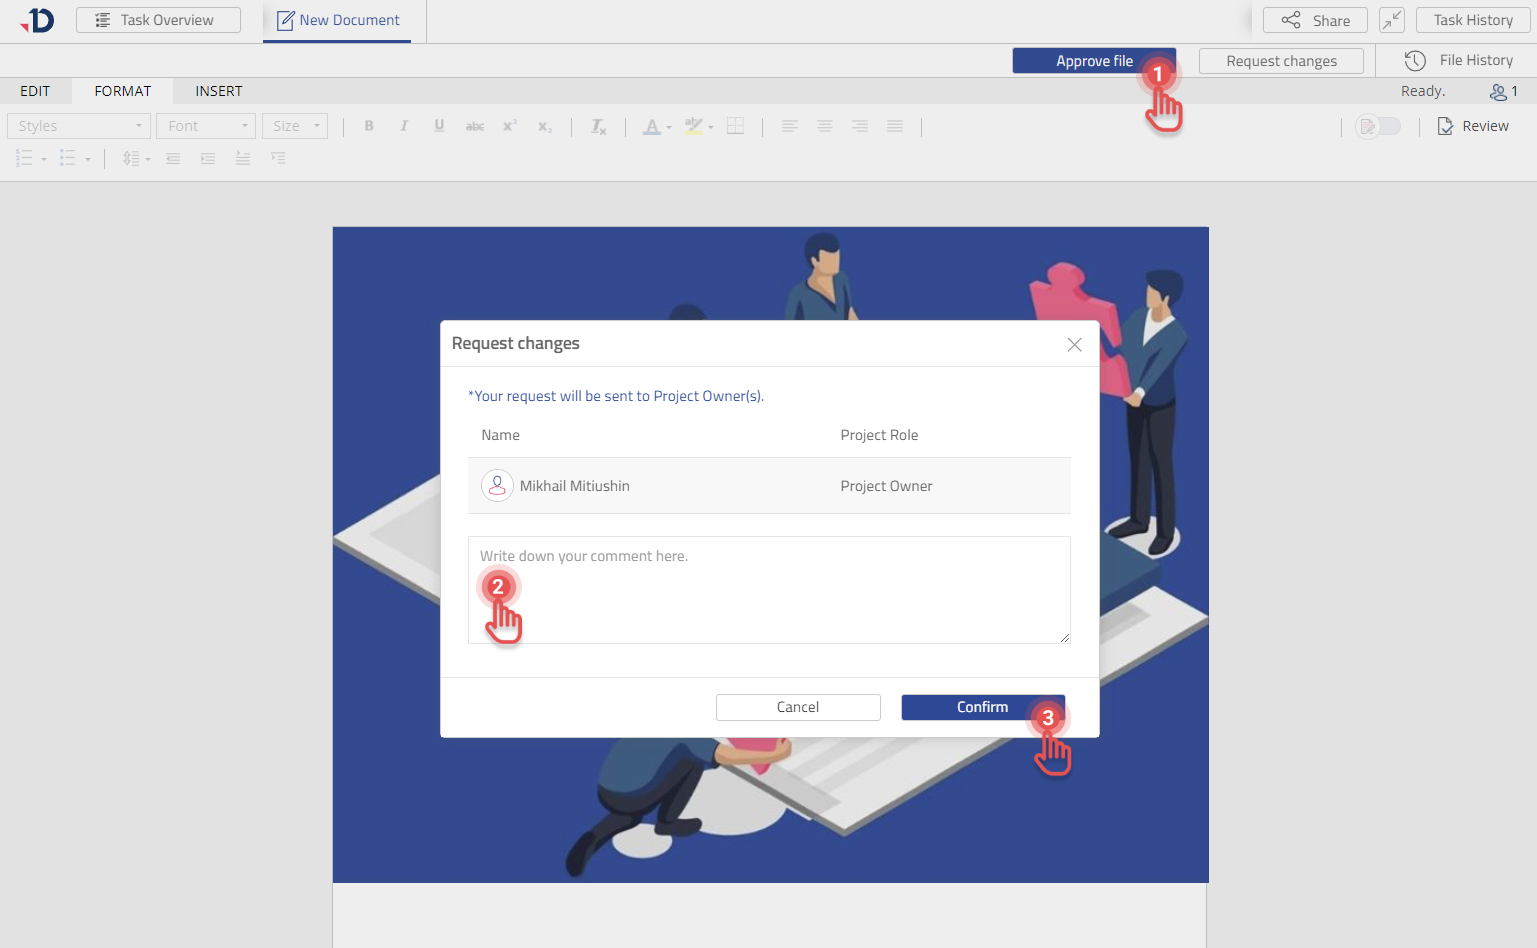Screen dimensions: 1537x948
Task: Open the Styles dropdown
Action: 79,126
